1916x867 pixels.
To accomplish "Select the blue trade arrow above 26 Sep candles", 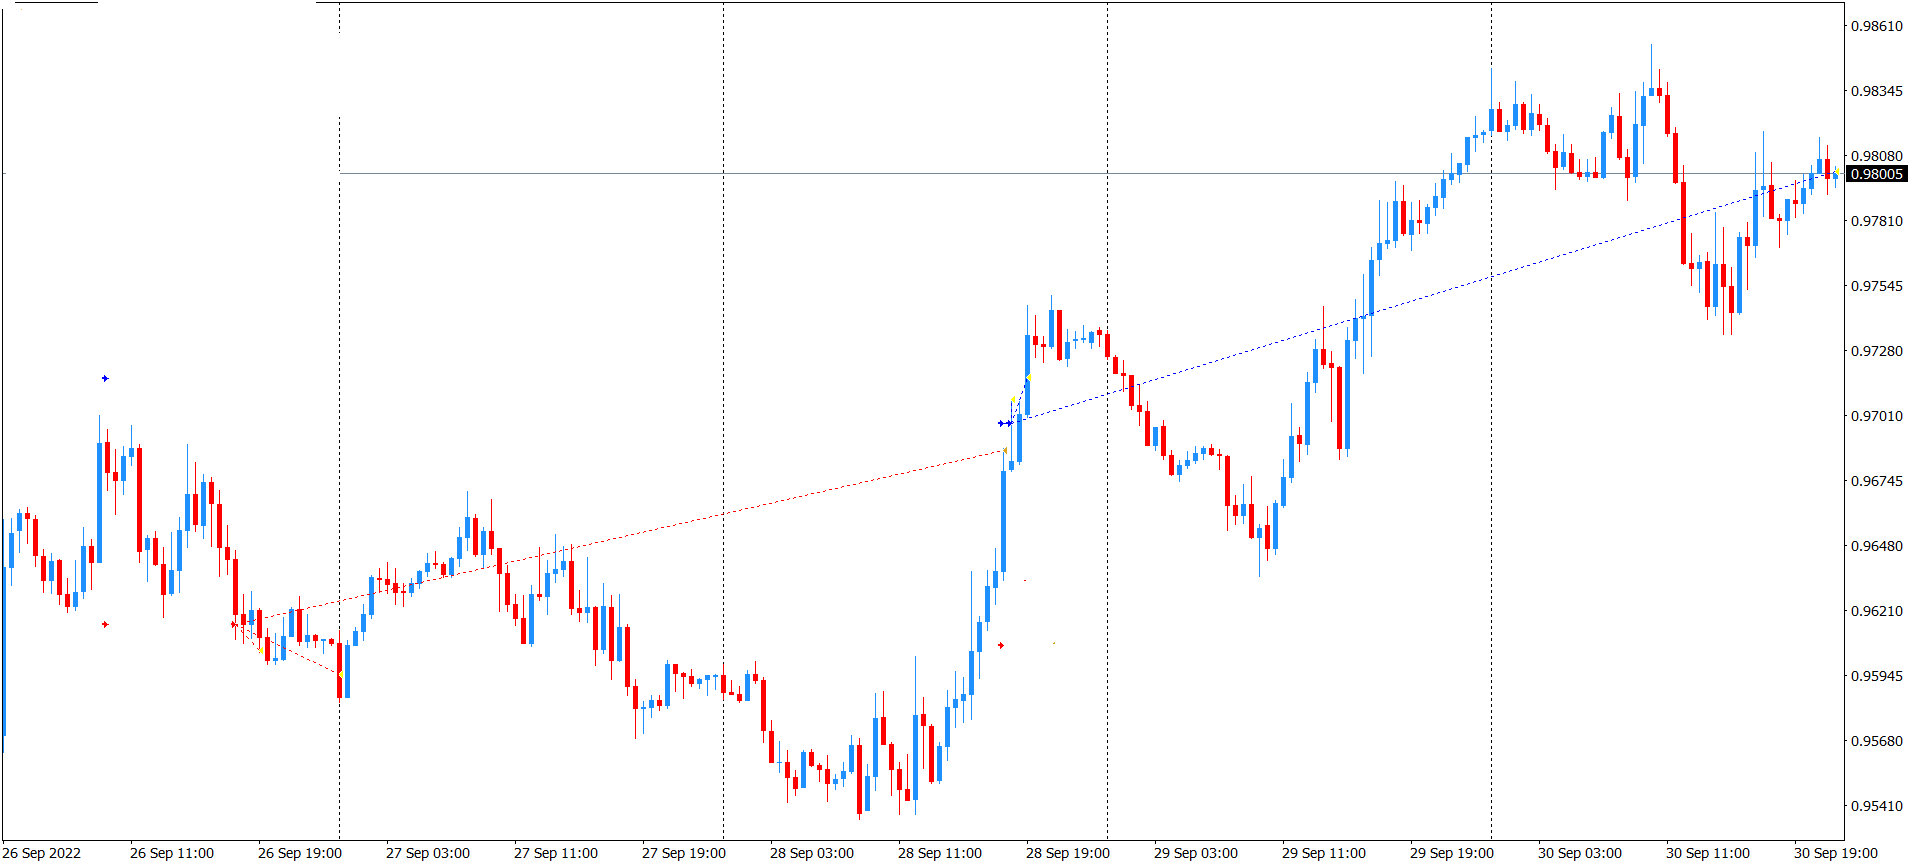I will [105, 379].
